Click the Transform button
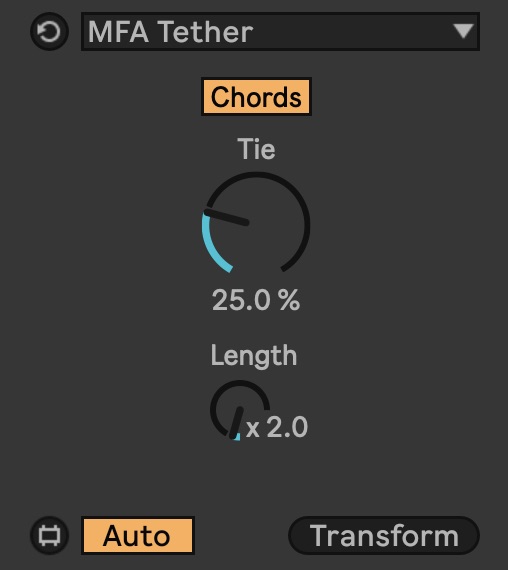 coord(384,535)
